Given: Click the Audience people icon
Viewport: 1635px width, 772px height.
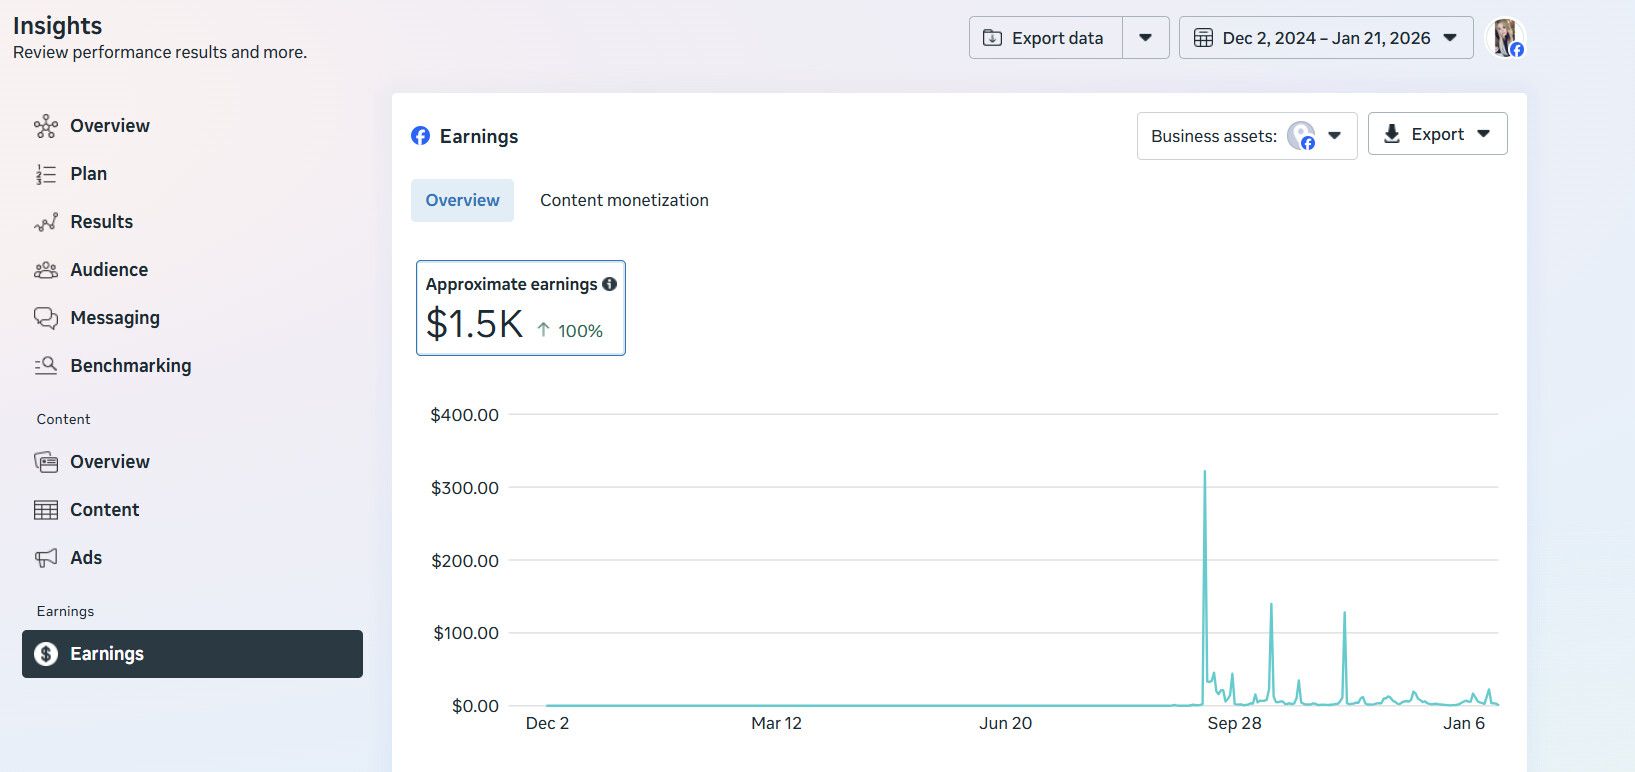Looking at the screenshot, I should (x=46, y=270).
